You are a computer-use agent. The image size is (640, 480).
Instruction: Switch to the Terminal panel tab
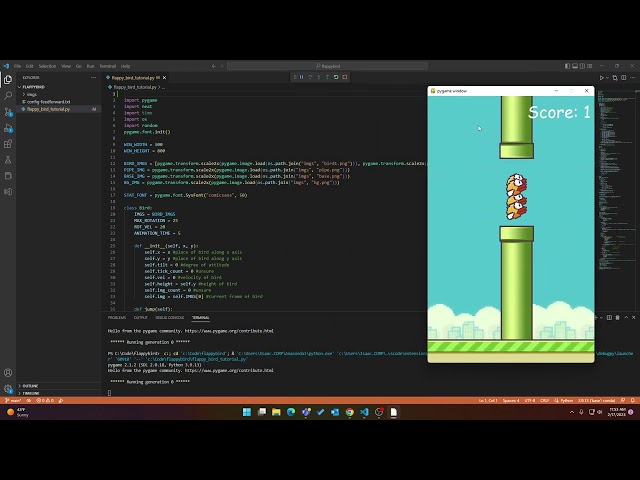200,318
